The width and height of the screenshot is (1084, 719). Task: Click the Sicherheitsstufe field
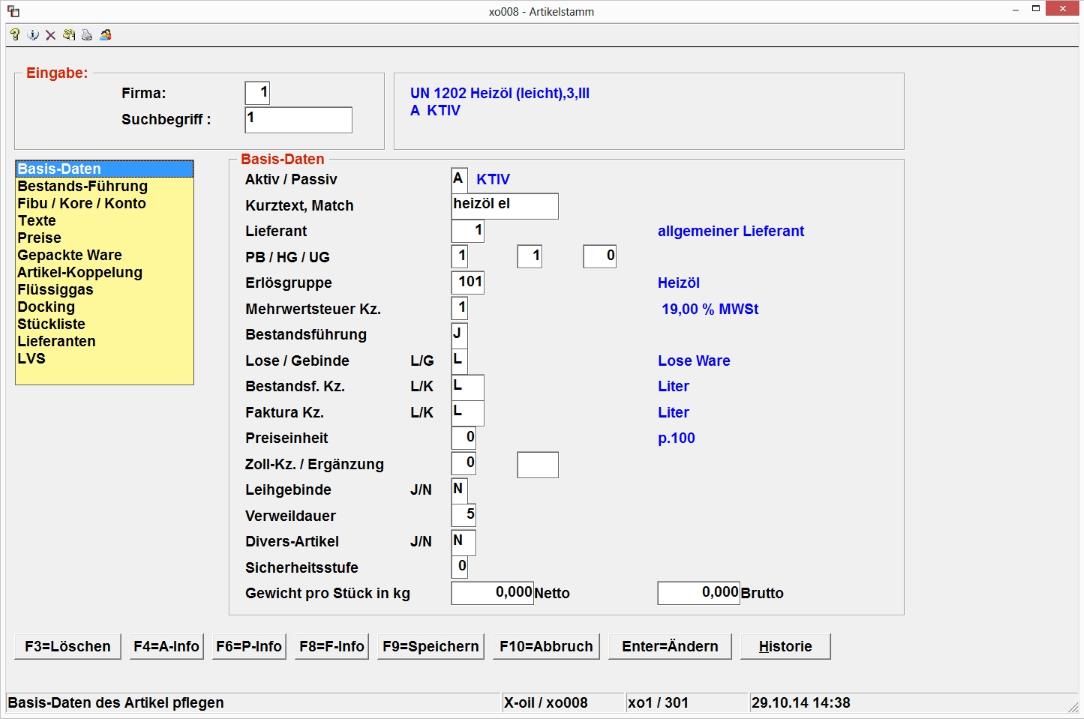[x=459, y=567]
